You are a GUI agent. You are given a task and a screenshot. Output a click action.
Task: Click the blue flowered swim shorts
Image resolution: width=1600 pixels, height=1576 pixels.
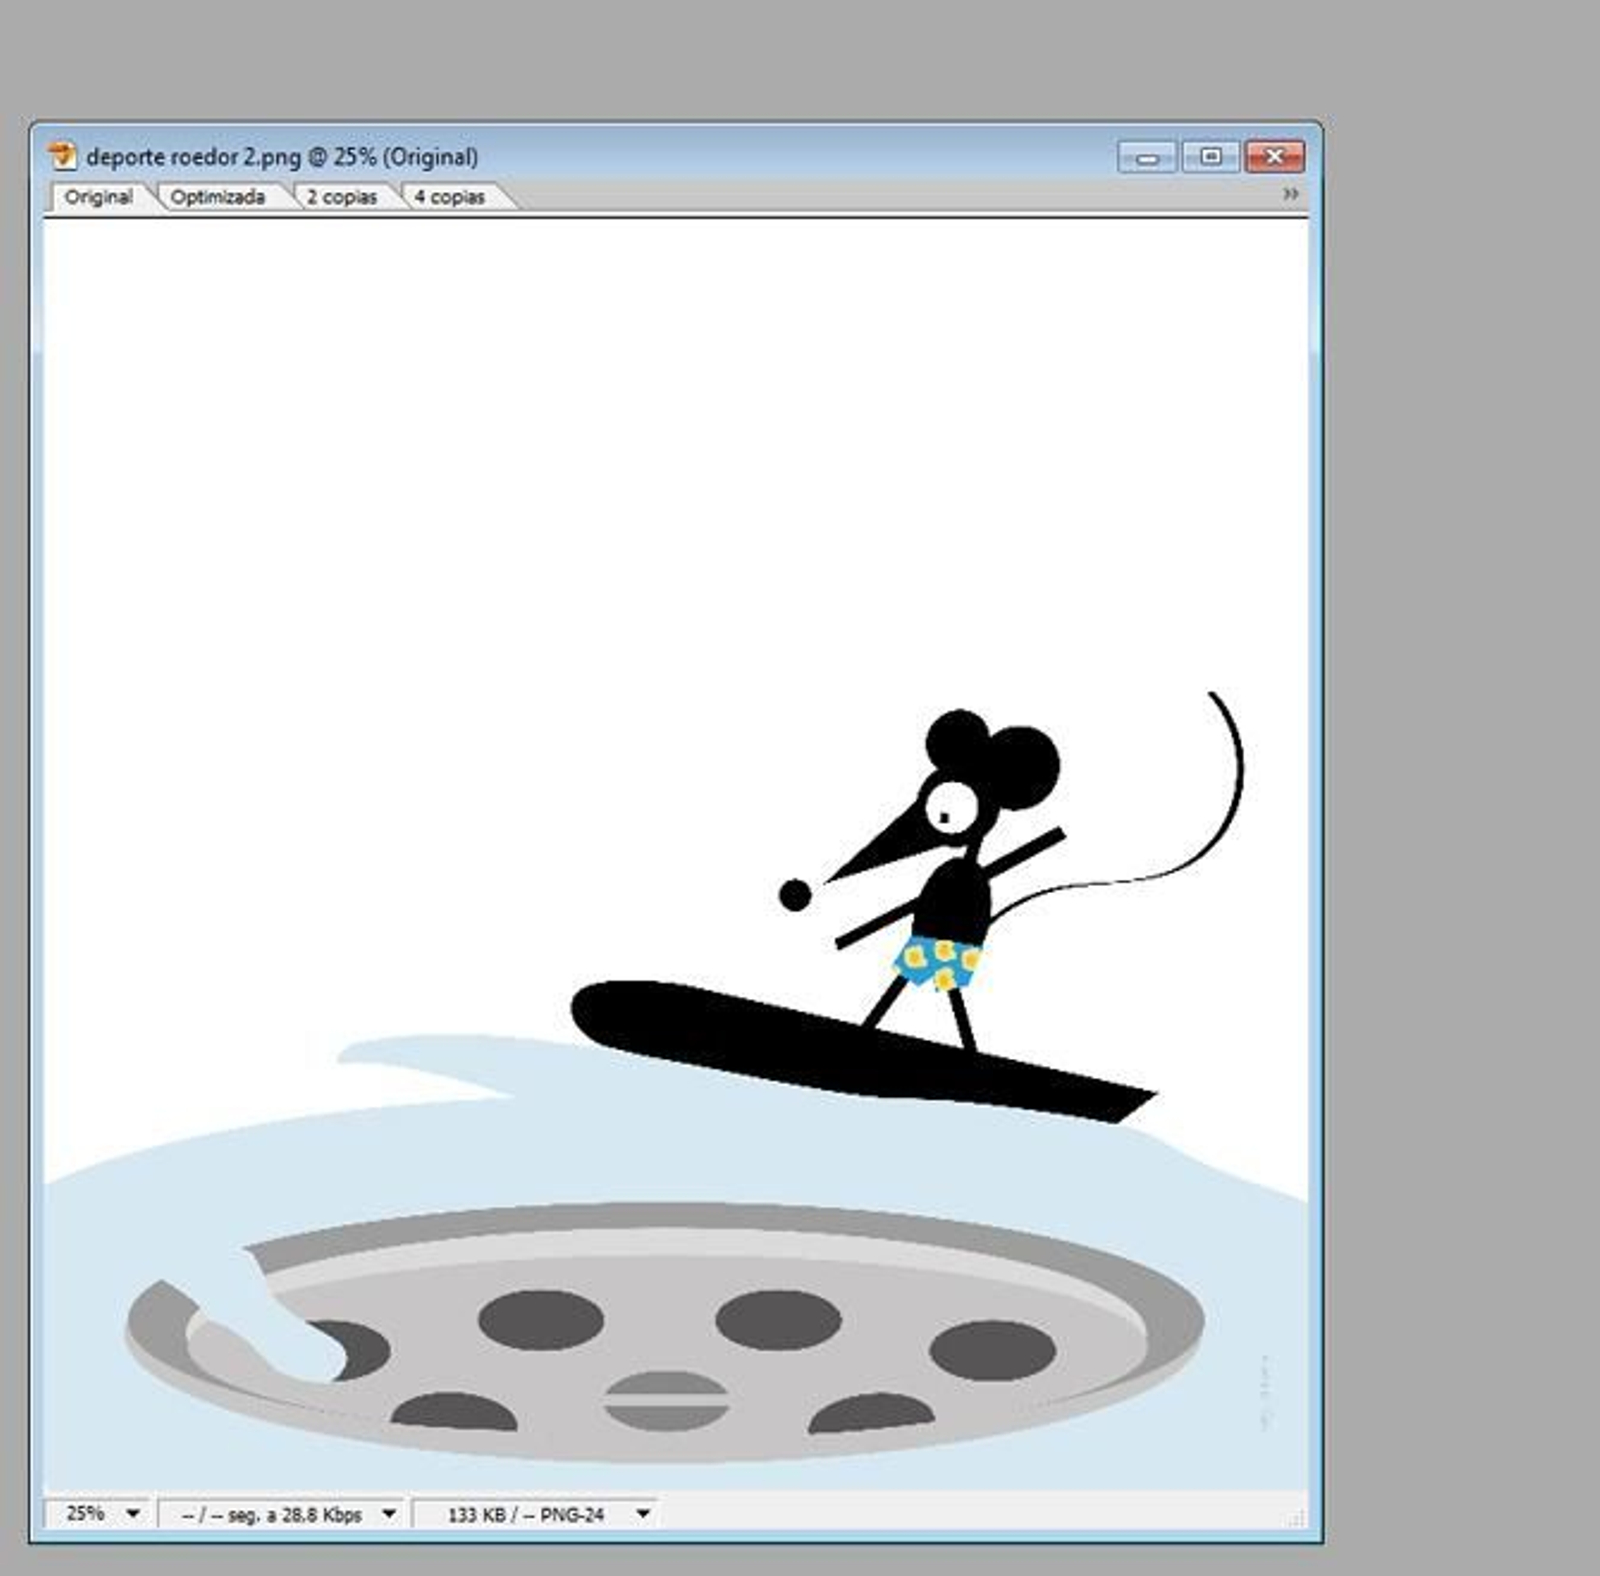point(937,962)
